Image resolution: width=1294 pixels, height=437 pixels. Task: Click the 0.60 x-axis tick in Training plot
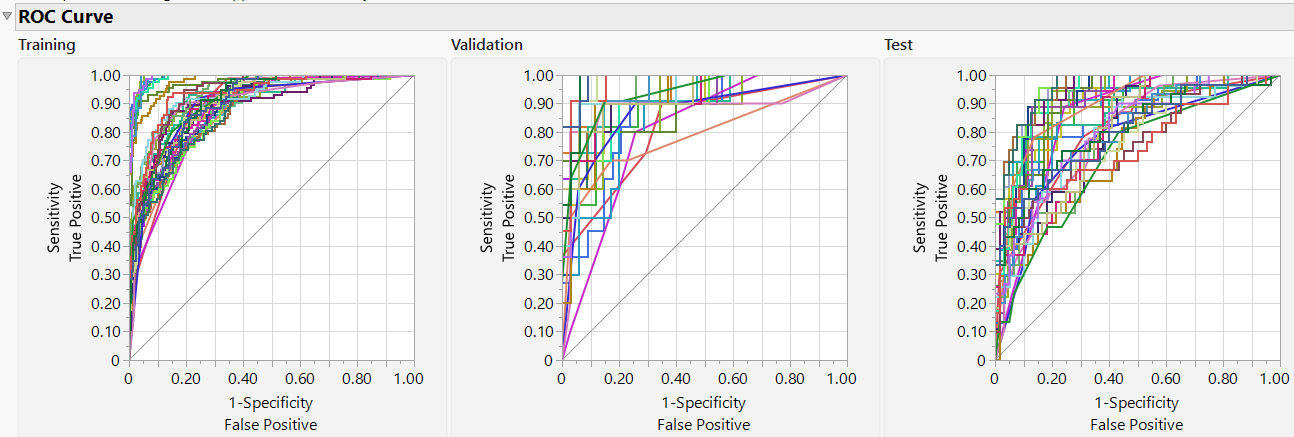click(x=299, y=380)
